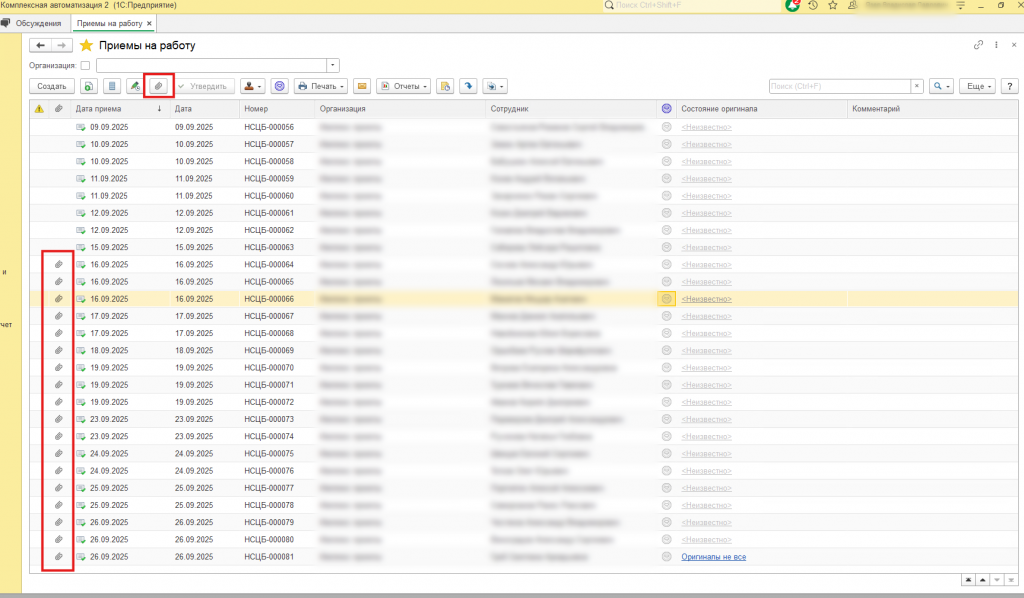Move the list up one row with the up-triangle button
1024x598 pixels.
982,580
